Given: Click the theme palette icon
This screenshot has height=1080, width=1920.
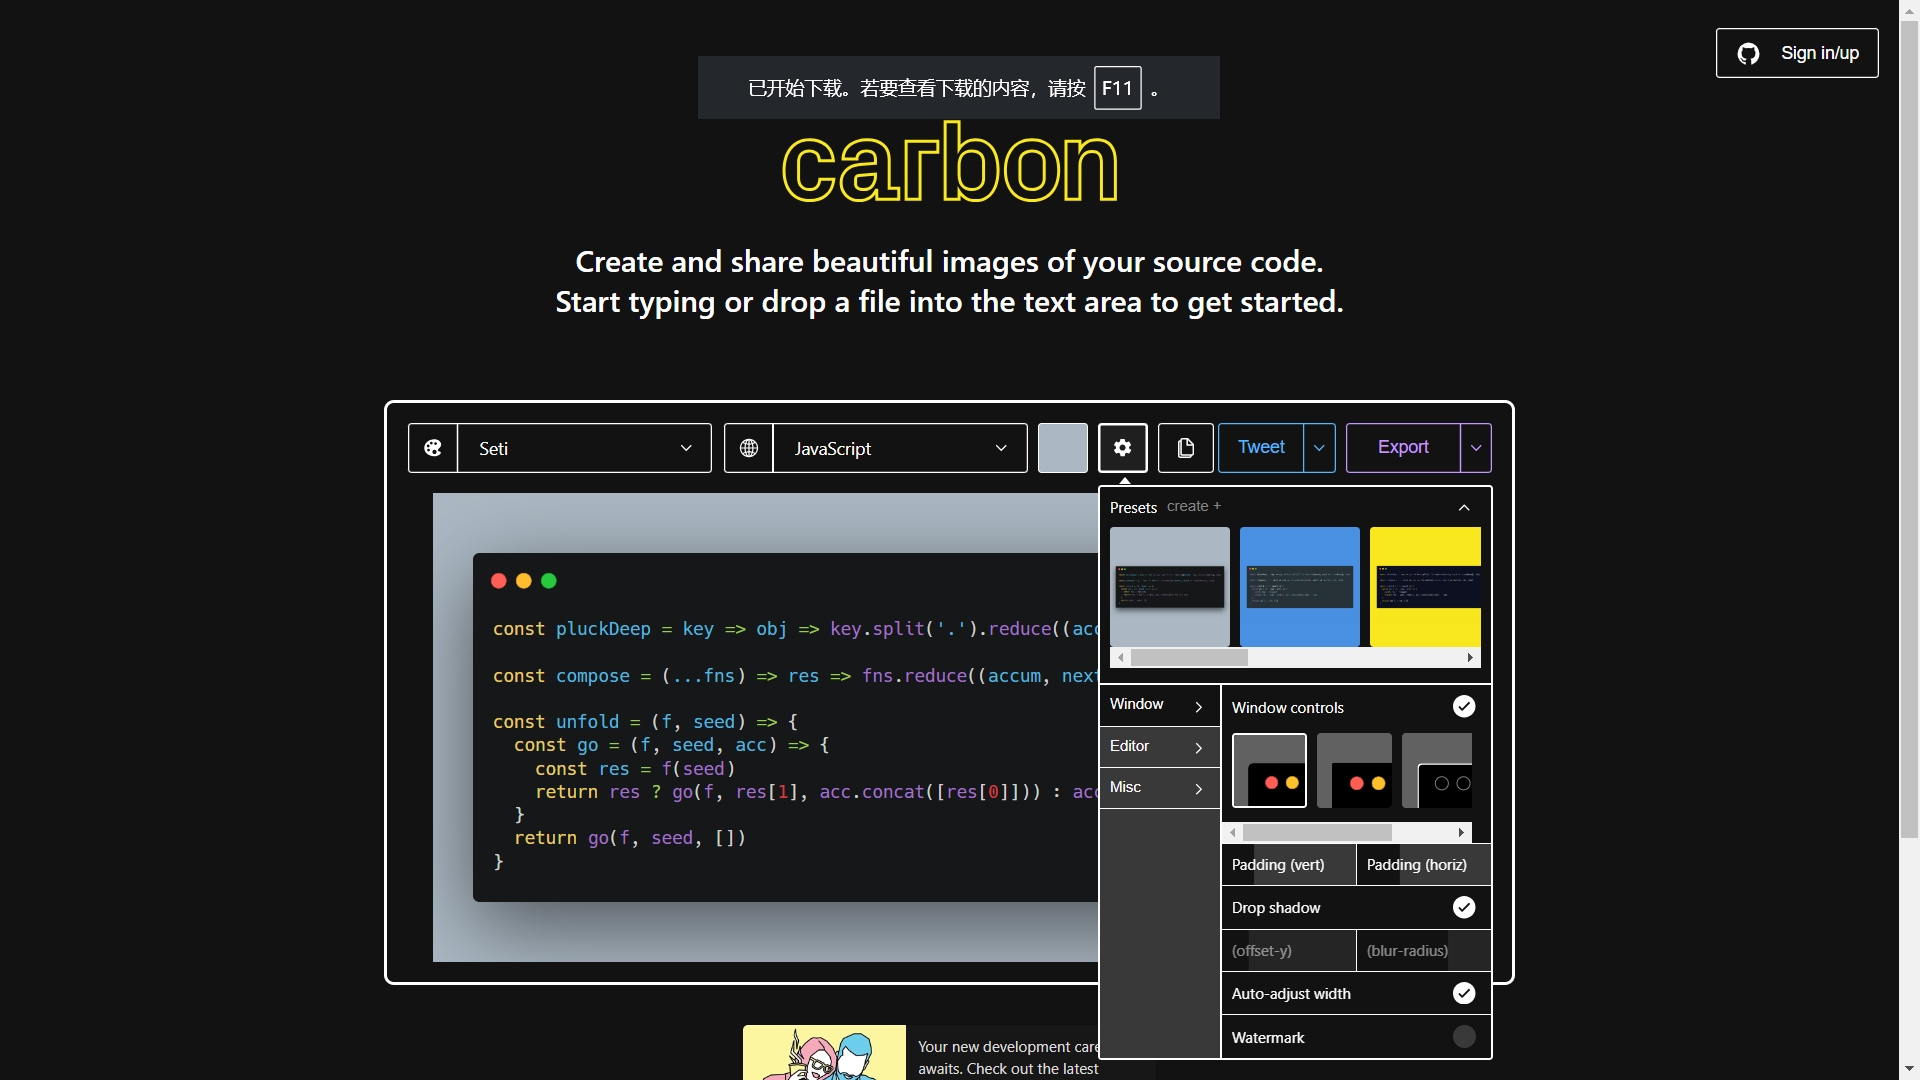Looking at the screenshot, I should click(x=433, y=448).
